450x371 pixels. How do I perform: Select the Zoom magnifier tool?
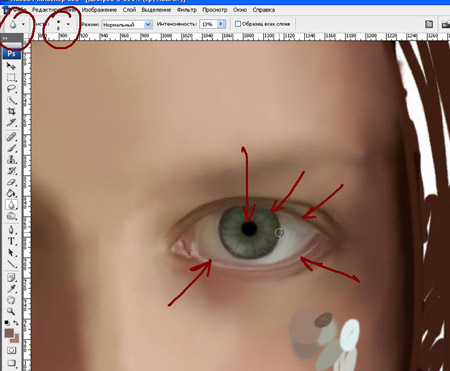click(x=11, y=311)
